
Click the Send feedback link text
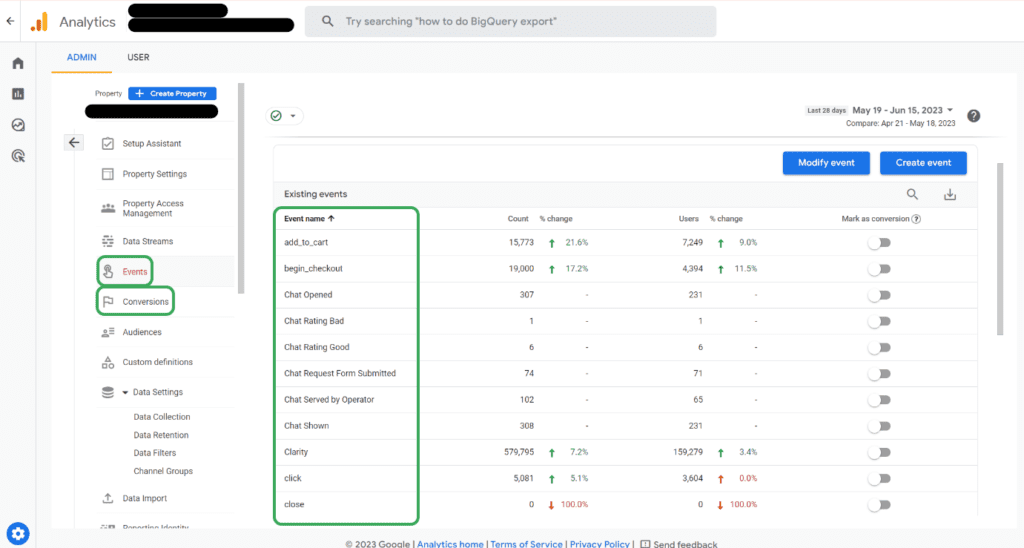click(685, 543)
